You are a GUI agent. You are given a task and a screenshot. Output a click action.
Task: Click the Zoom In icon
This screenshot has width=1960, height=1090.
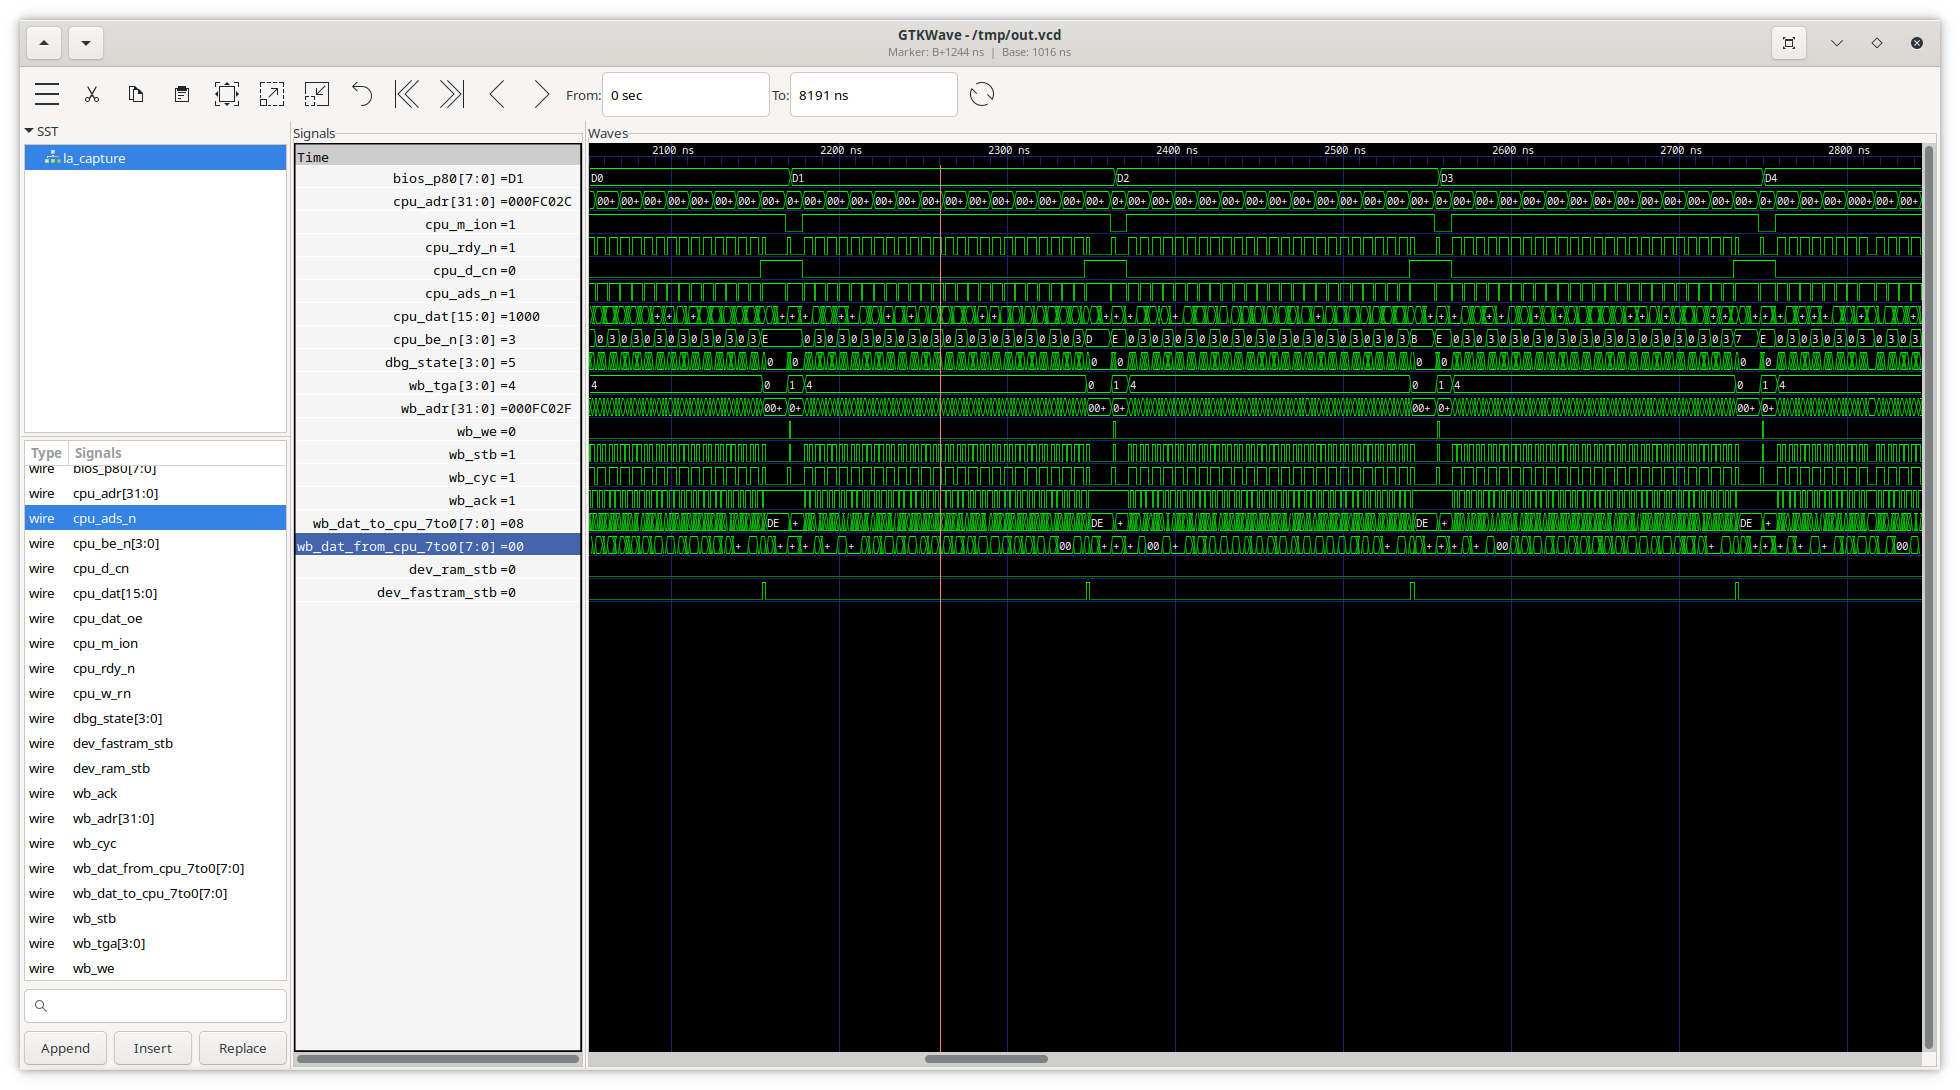point(272,95)
